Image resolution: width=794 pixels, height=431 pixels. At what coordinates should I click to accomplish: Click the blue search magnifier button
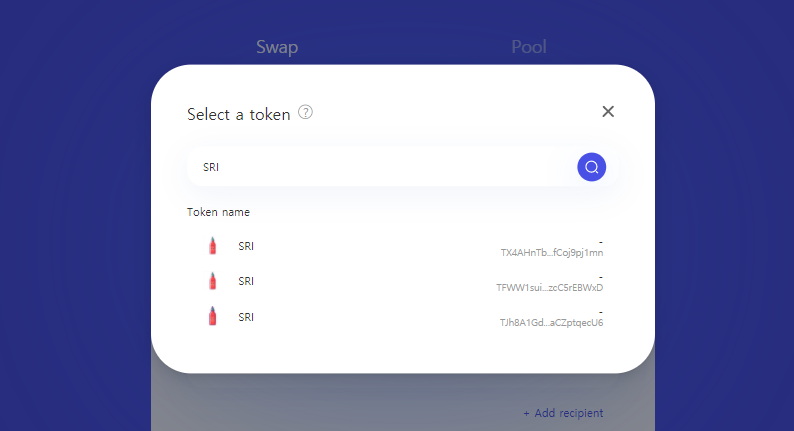coord(591,167)
